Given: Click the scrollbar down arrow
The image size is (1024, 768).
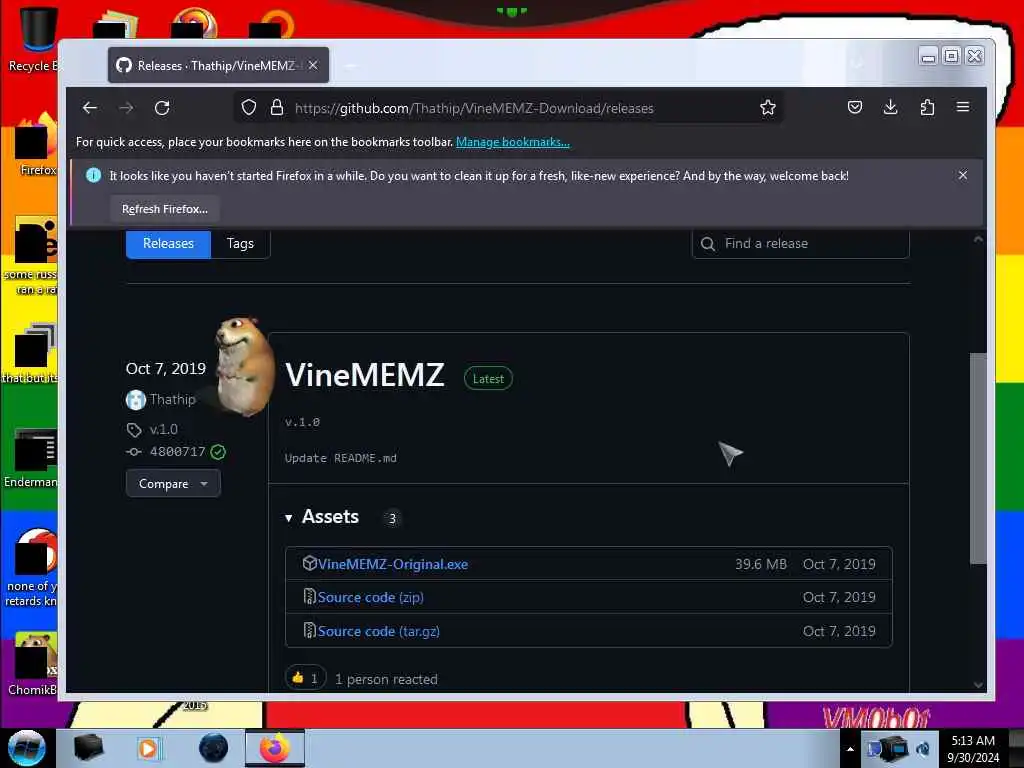Looking at the screenshot, I should pyautogui.click(x=978, y=684).
